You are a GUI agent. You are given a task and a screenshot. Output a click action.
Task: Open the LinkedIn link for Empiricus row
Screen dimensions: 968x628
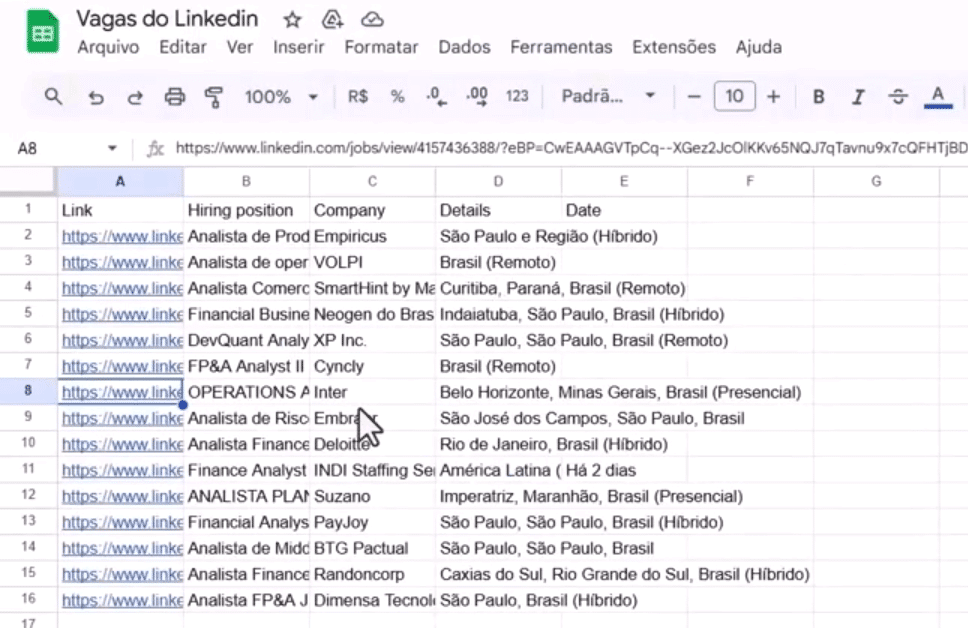[122, 237]
